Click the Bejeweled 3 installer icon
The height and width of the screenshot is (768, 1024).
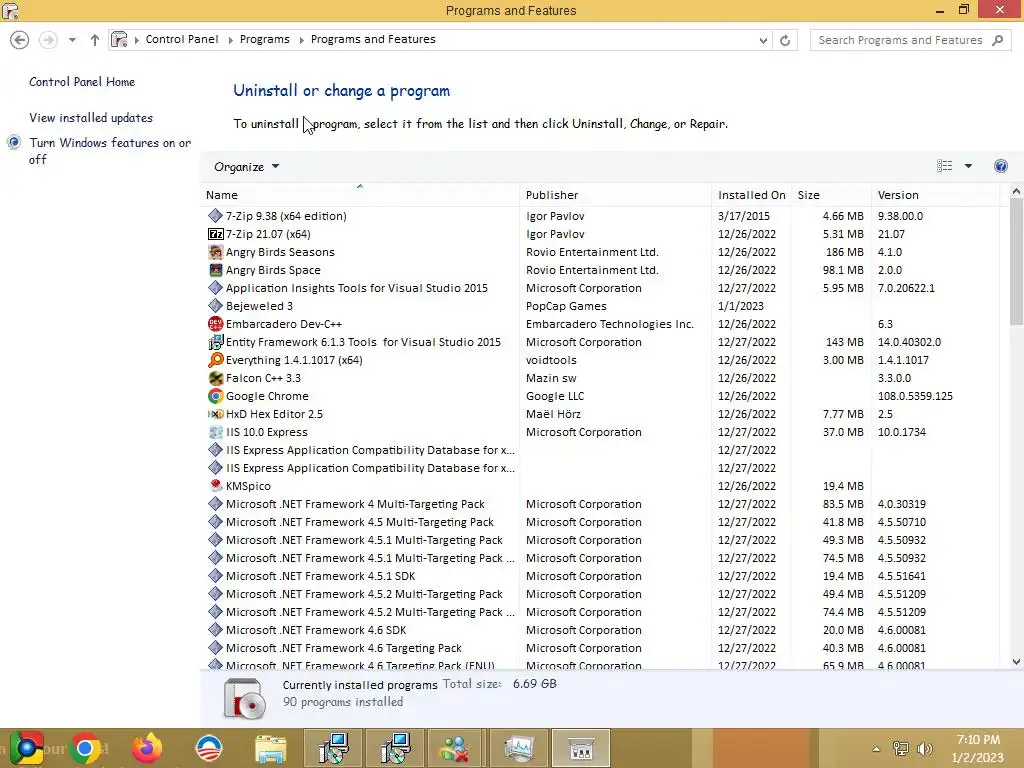[216, 306]
